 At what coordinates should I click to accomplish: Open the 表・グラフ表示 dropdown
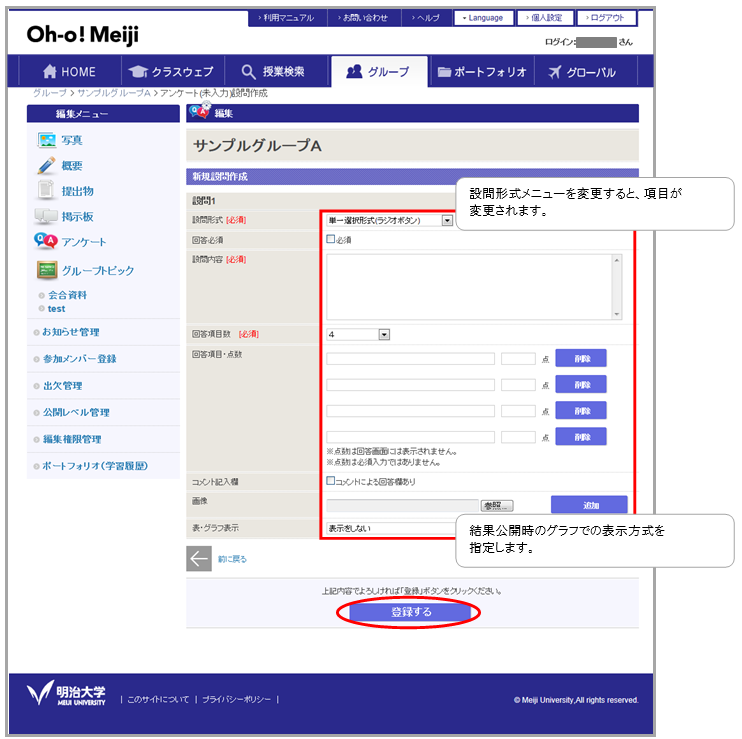[x=393, y=528]
